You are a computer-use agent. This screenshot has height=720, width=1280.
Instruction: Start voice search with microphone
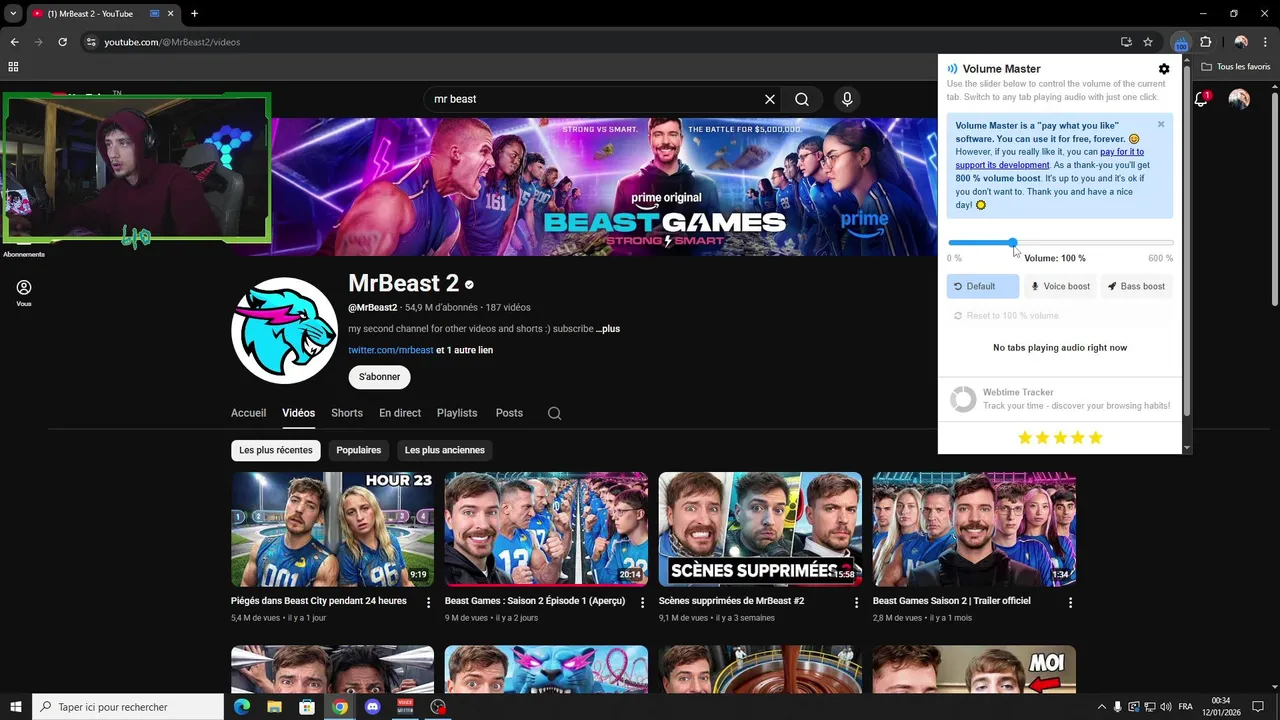pyautogui.click(x=847, y=99)
